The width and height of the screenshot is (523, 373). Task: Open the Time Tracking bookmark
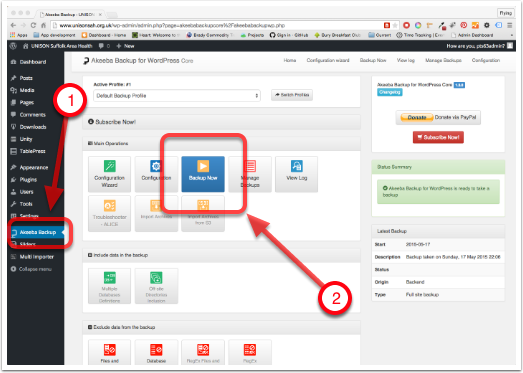(x=420, y=35)
